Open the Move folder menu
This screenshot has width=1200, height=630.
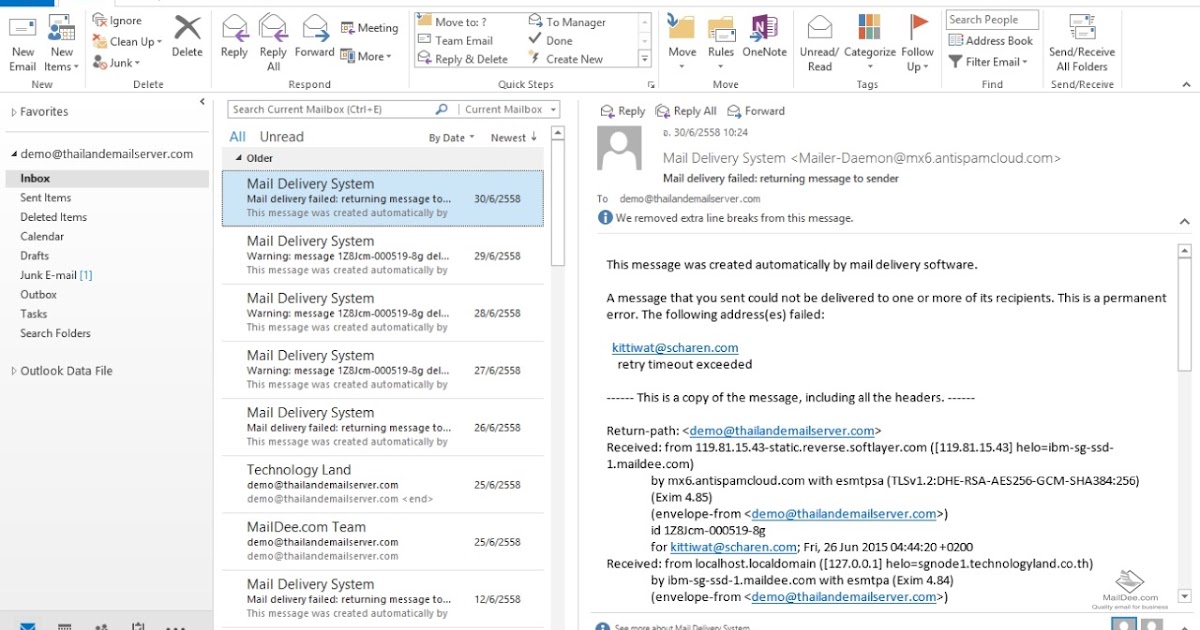682,44
